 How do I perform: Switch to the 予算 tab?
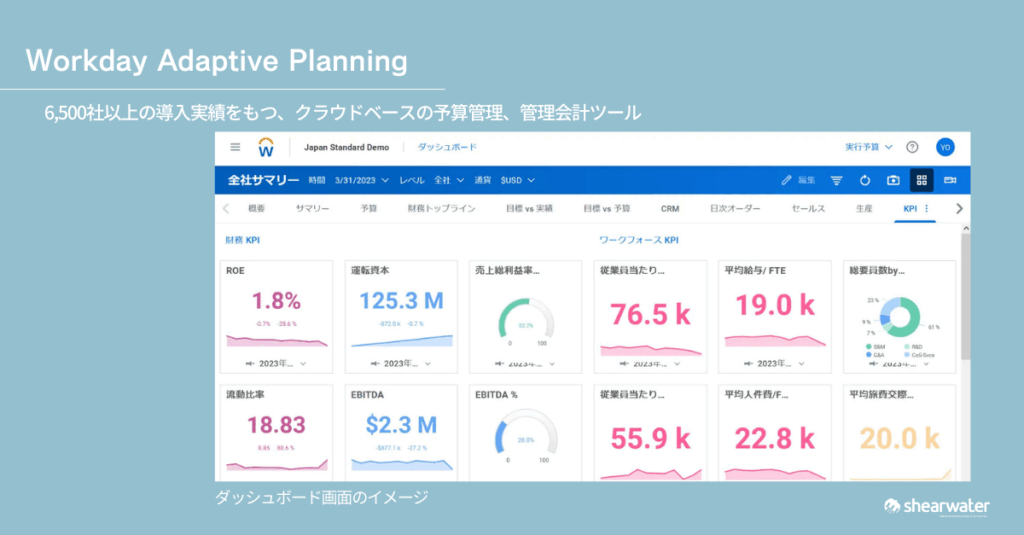point(369,208)
